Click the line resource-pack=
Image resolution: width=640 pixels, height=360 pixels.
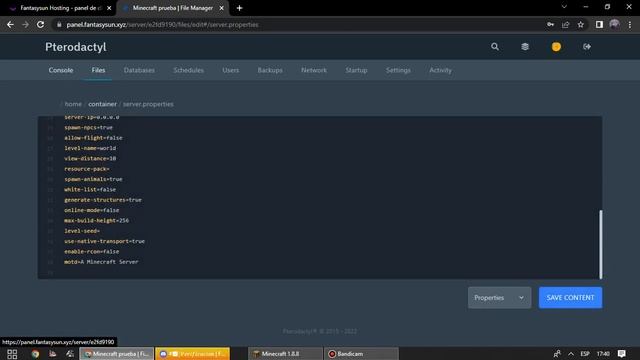point(87,169)
